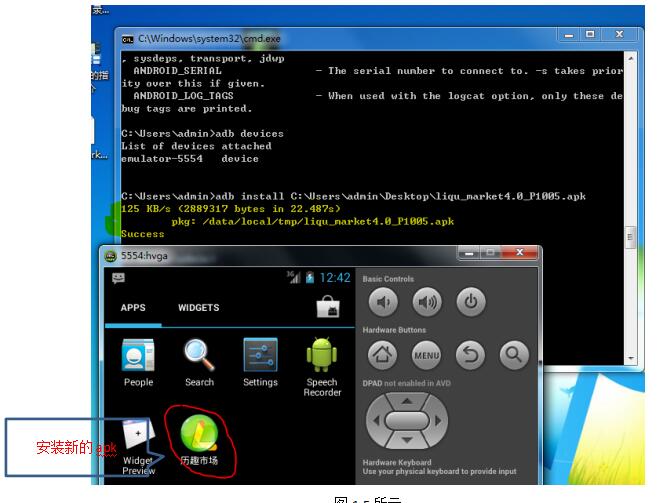Click the volume up emulator control
Screen dimensions: 663x503
pyautogui.click(x=427, y=302)
